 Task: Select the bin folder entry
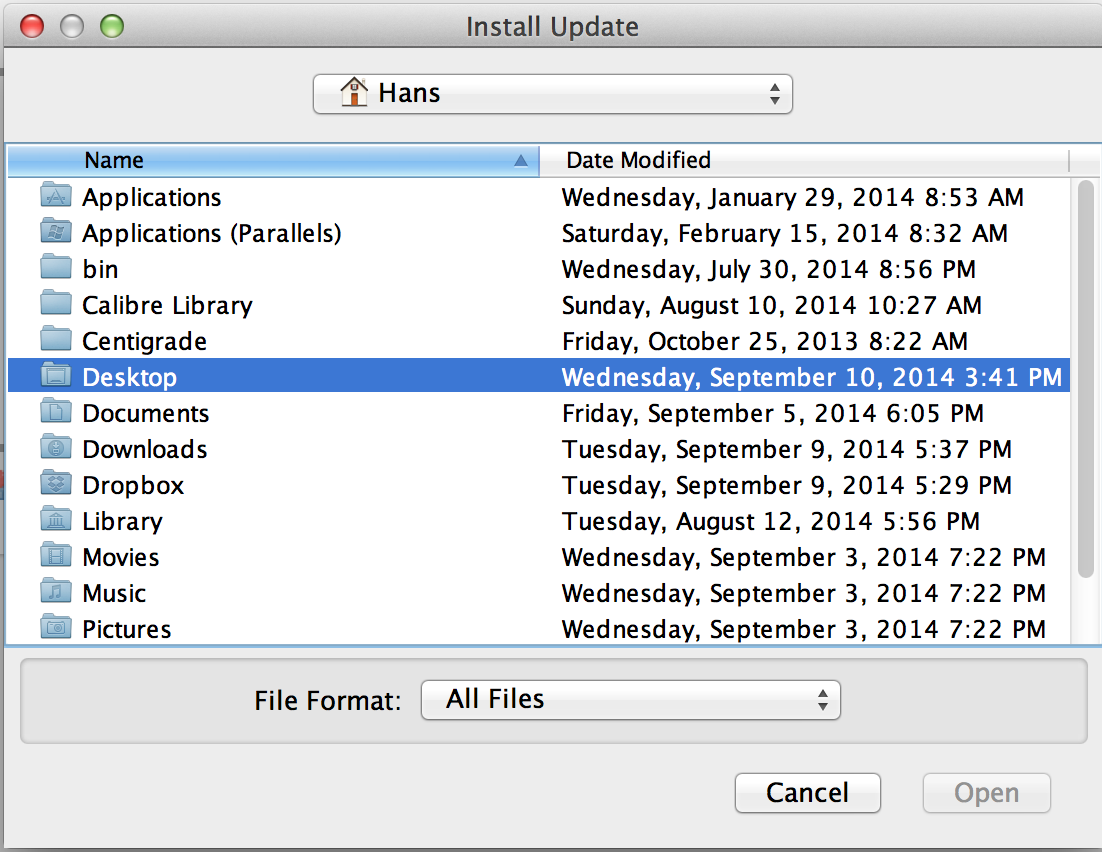click(100, 269)
